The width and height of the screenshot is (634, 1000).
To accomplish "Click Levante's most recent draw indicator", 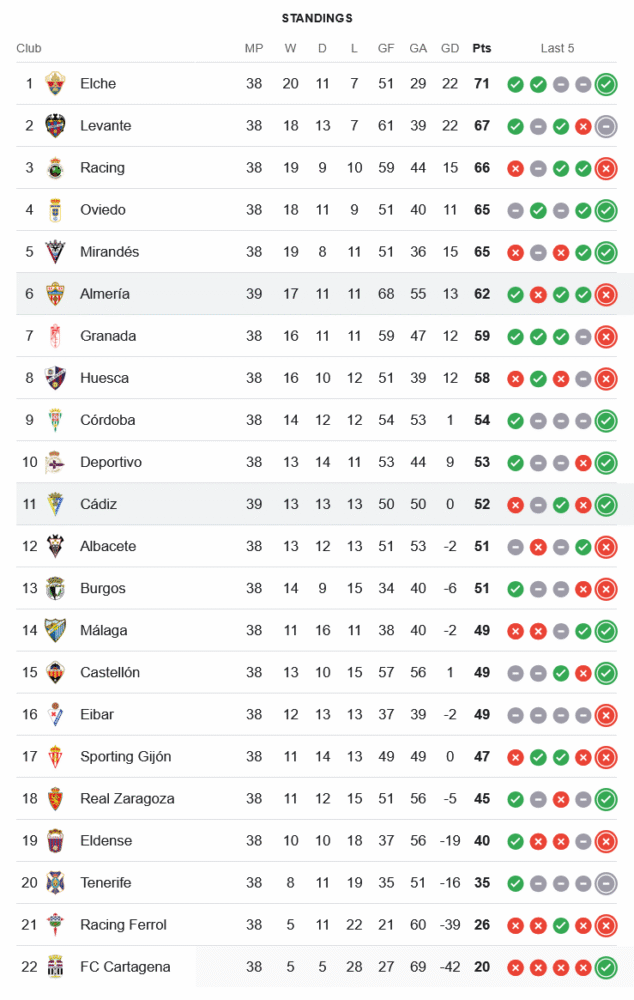I will 606,126.
